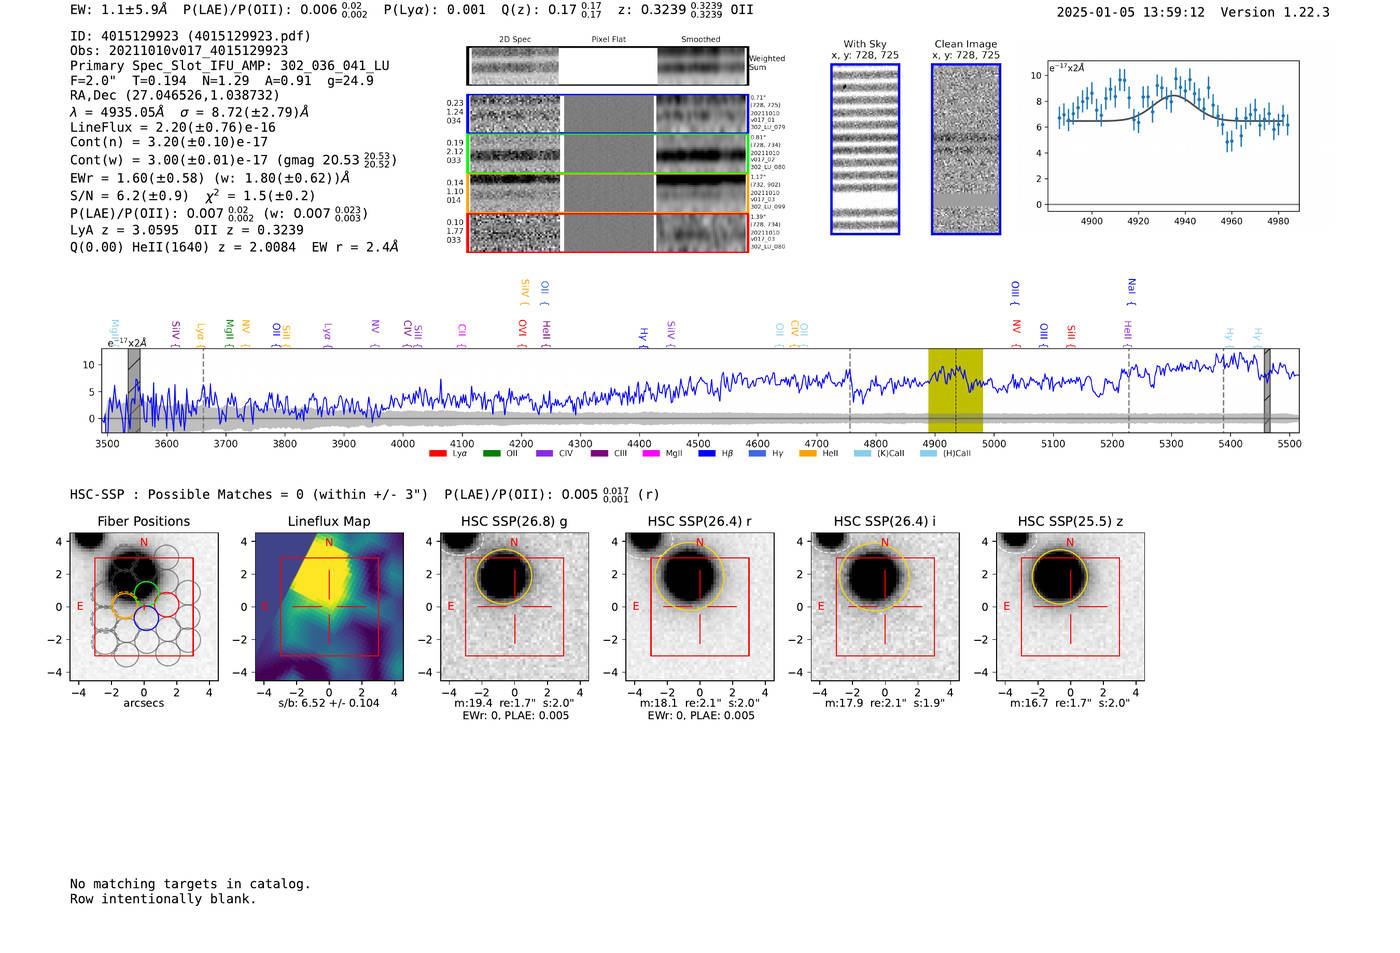Open the HSC SSP(26.8) g image
The height and width of the screenshot is (953, 1400).
tap(514, 607)
